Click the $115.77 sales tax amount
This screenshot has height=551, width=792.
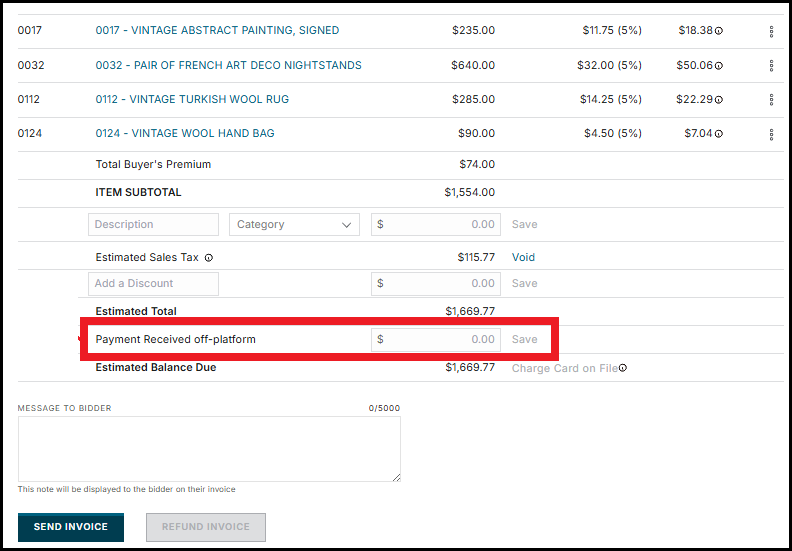coord(476,257)
